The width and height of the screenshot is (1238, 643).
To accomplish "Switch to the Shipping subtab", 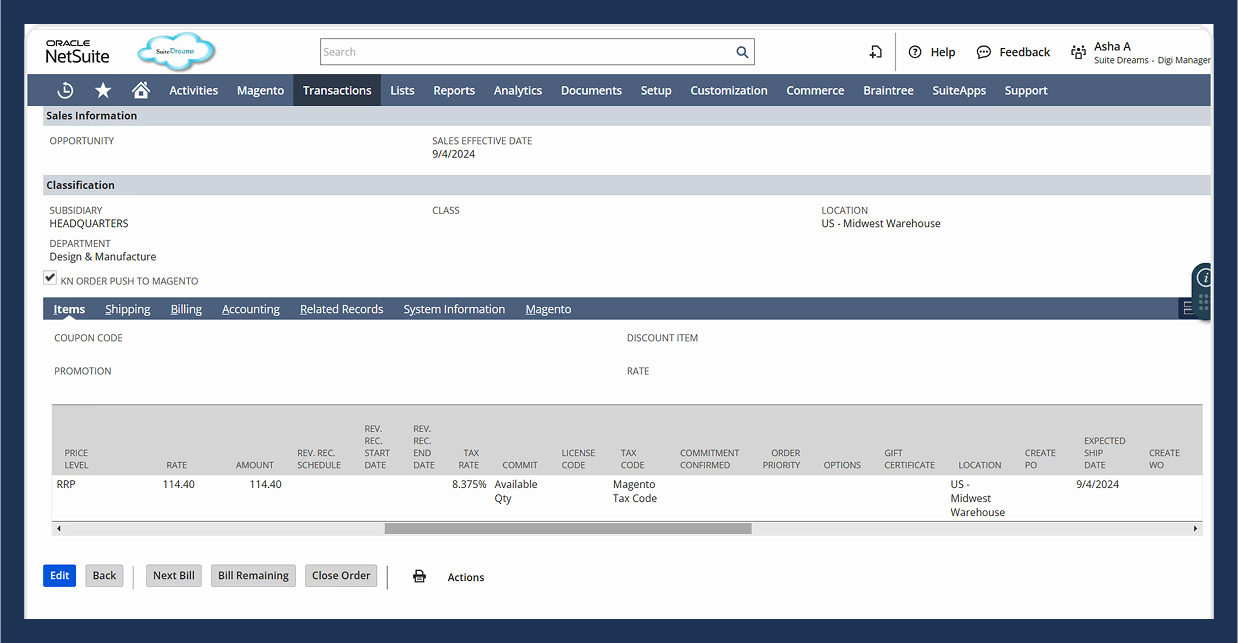I will pyautogui.click(x=128, y=309).
